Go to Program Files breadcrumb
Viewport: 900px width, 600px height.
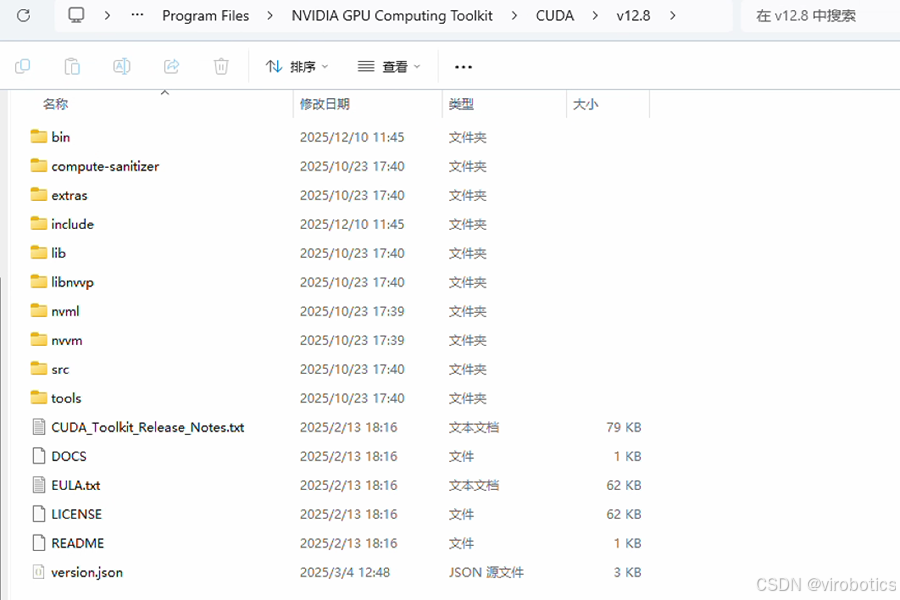(x=205, y=16)
